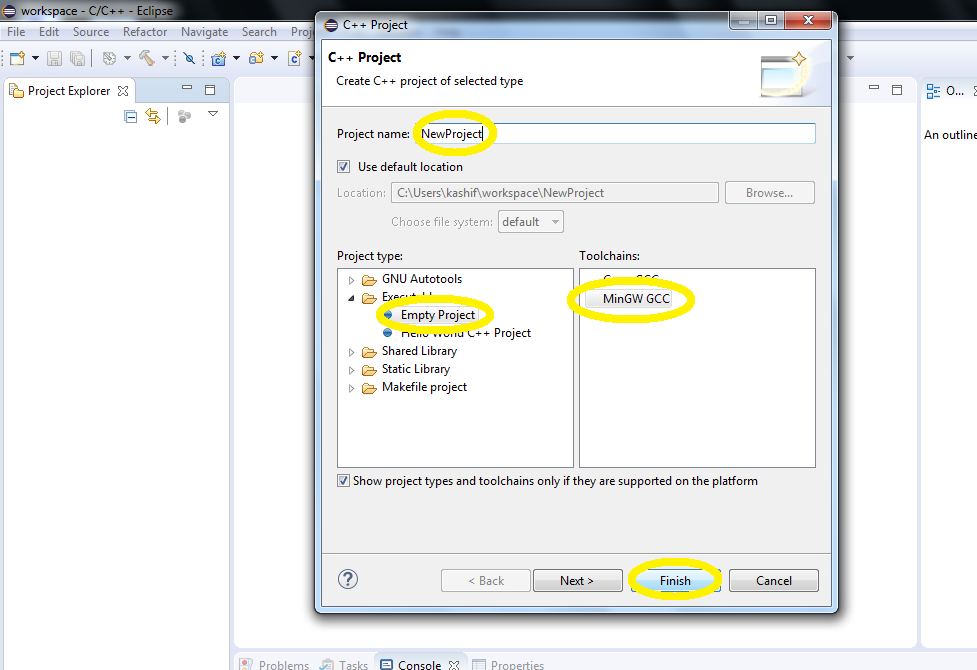
Task: Open the Project Explorer view menu arrow
Action: pos(212,114)
